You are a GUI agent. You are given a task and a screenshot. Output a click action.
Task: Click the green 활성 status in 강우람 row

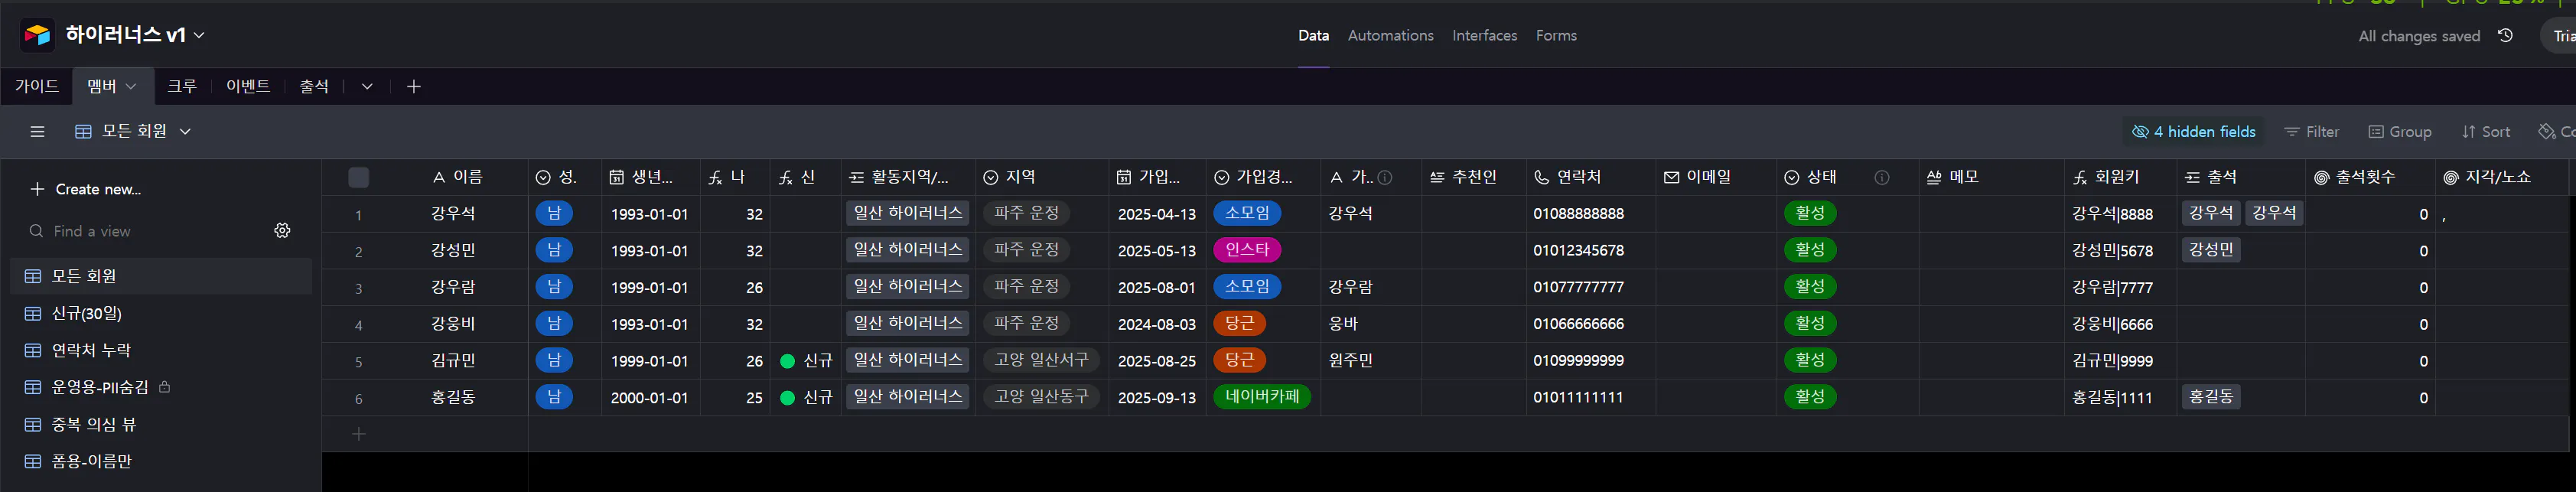(1809, 287)
